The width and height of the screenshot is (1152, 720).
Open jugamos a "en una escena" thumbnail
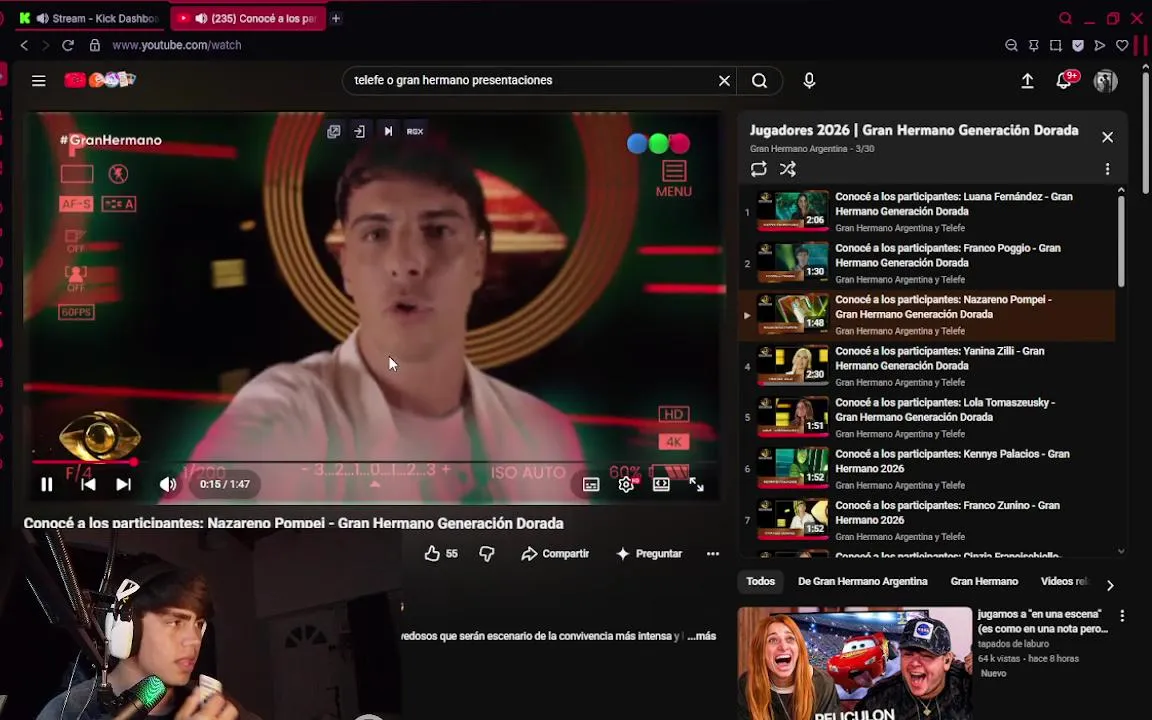[x=855, y=663]
